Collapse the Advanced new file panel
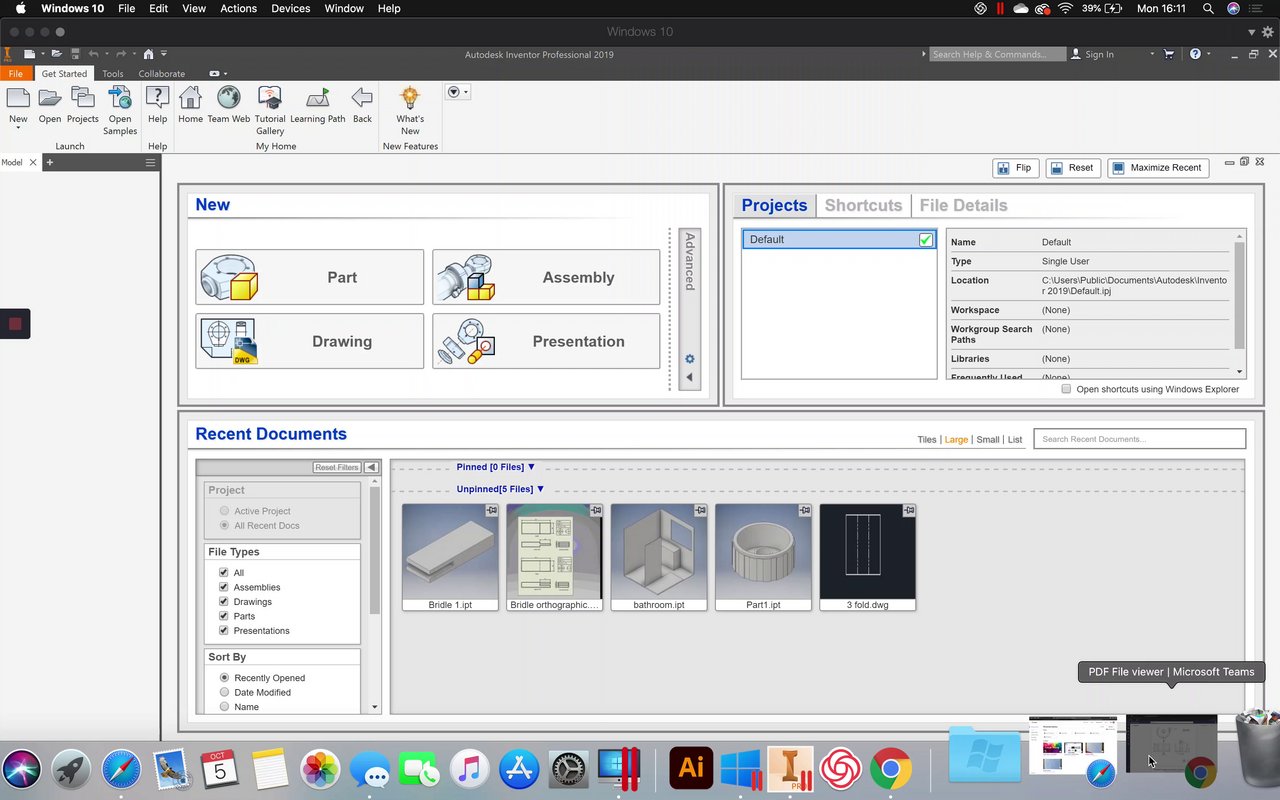 point(689,377)
